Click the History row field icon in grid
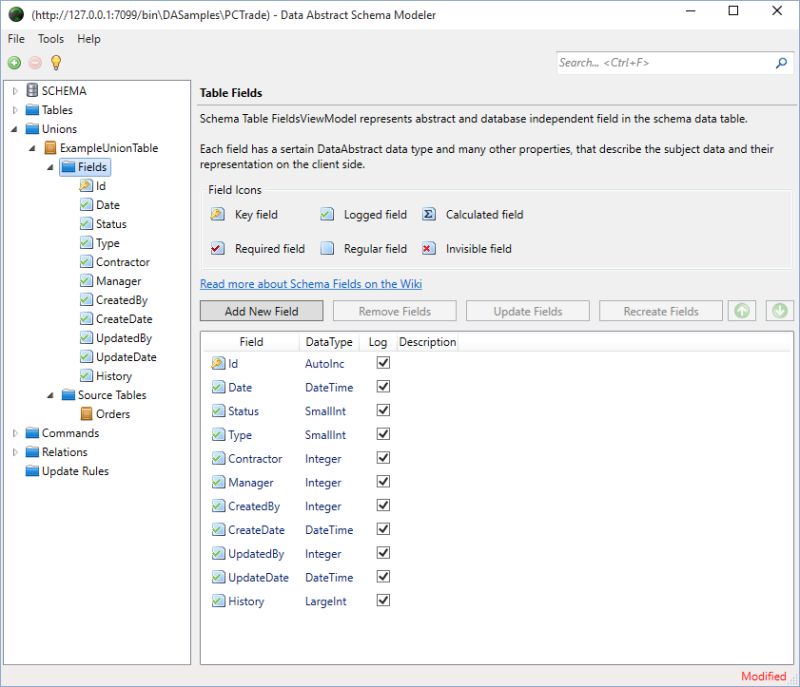 [x=218, y=601]
